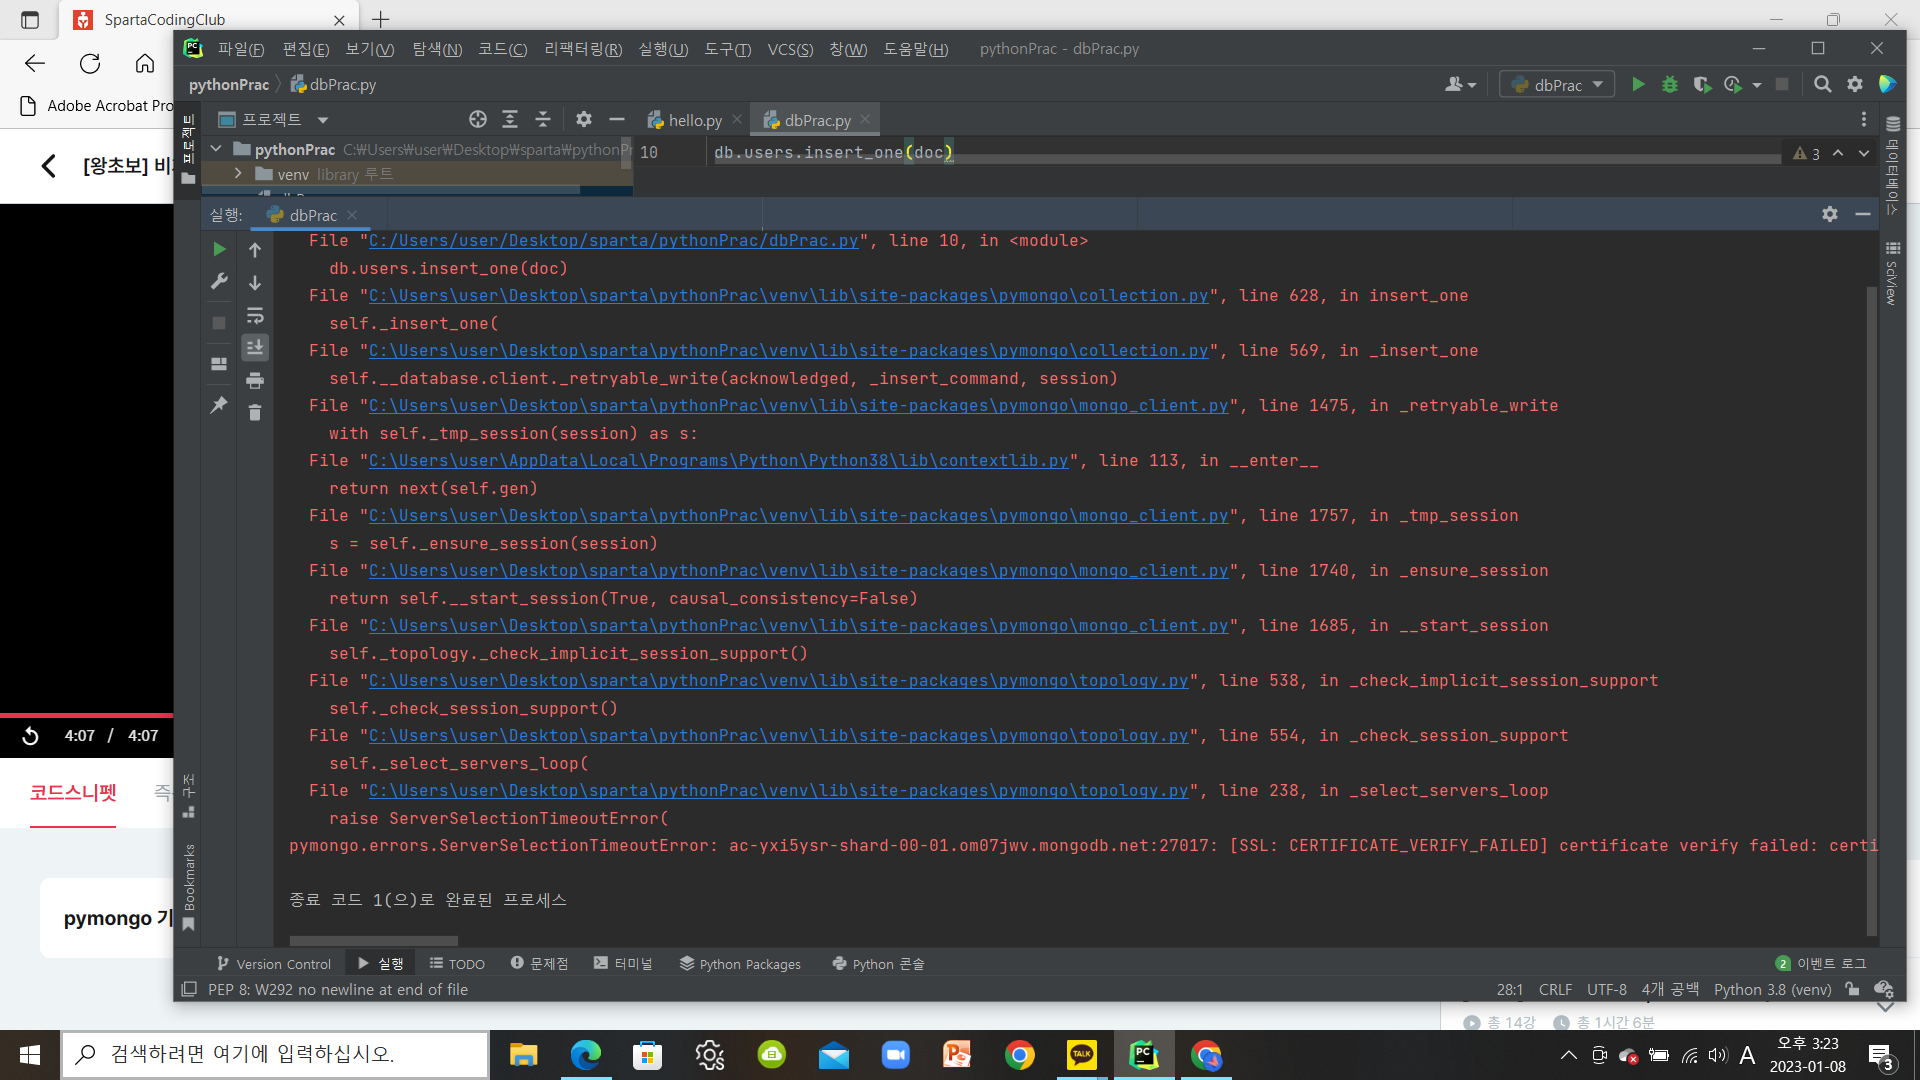Run dbPrac with the green toolbar play button
This screenshot has width=1920, height=1080.
[1638, 85]
